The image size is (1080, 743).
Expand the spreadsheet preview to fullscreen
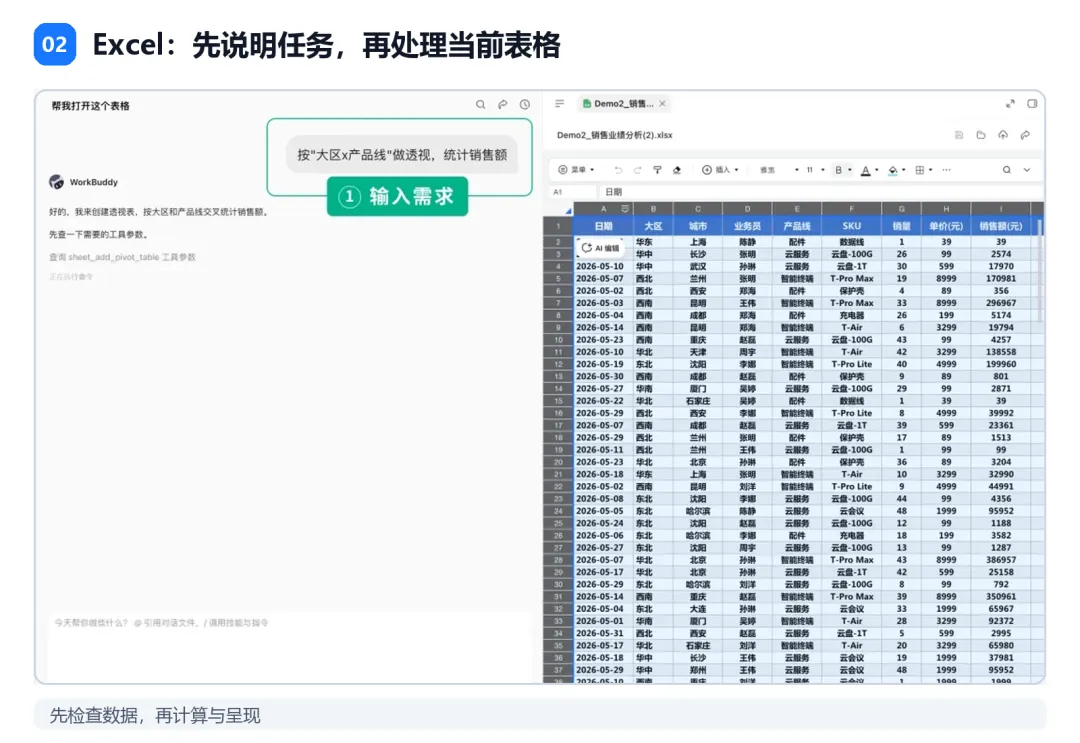(1010, 103)
